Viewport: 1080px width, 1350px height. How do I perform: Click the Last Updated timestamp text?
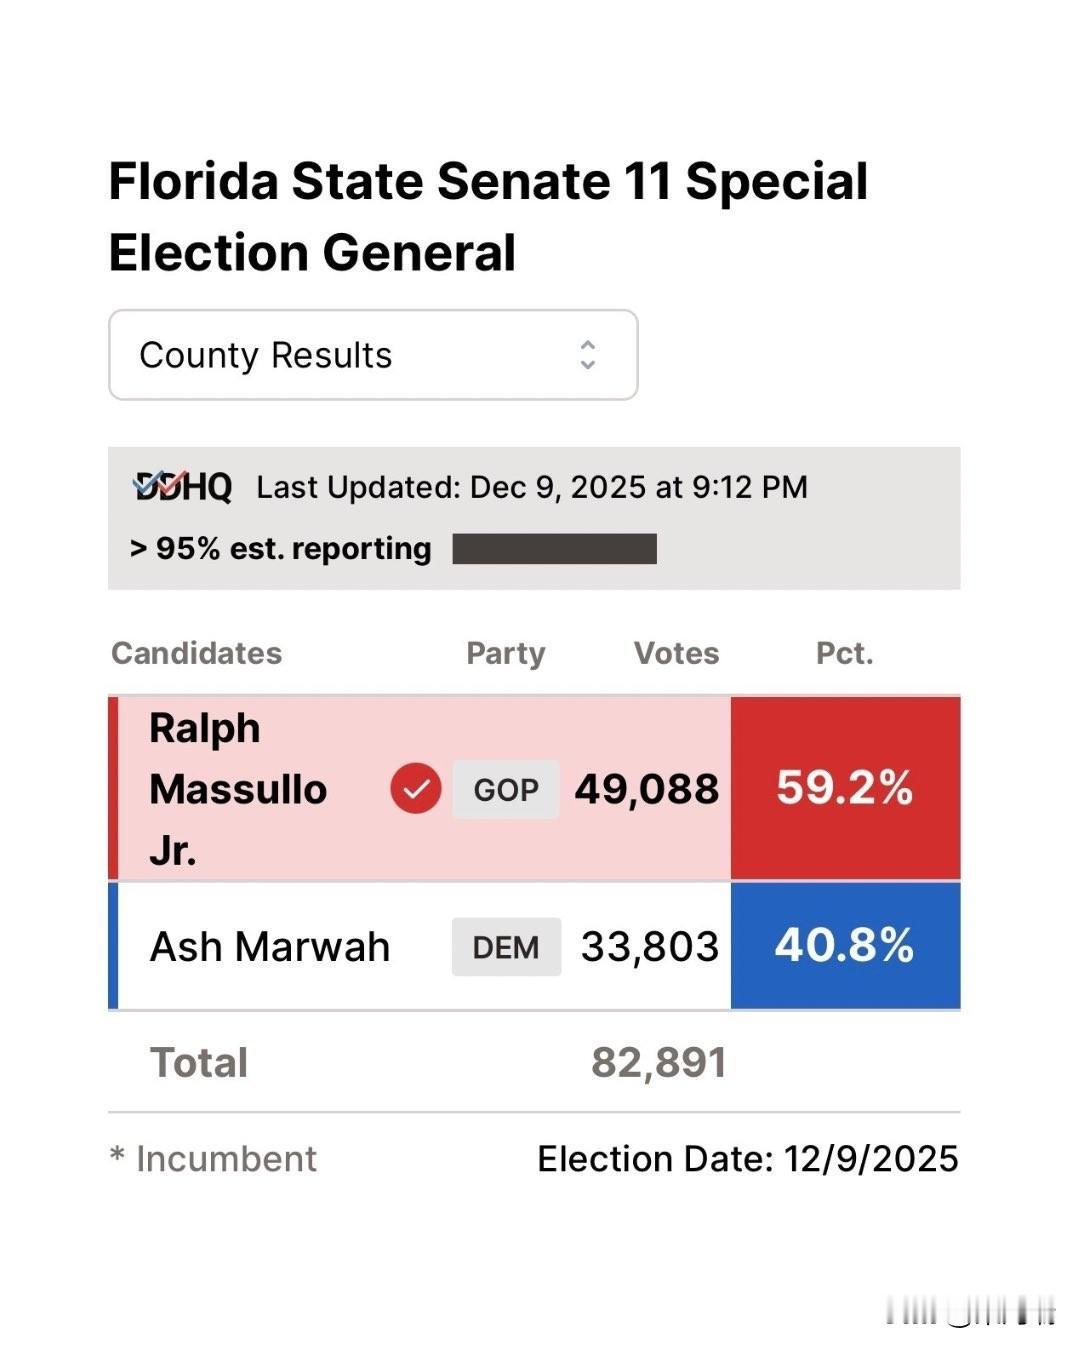(532, 487)
